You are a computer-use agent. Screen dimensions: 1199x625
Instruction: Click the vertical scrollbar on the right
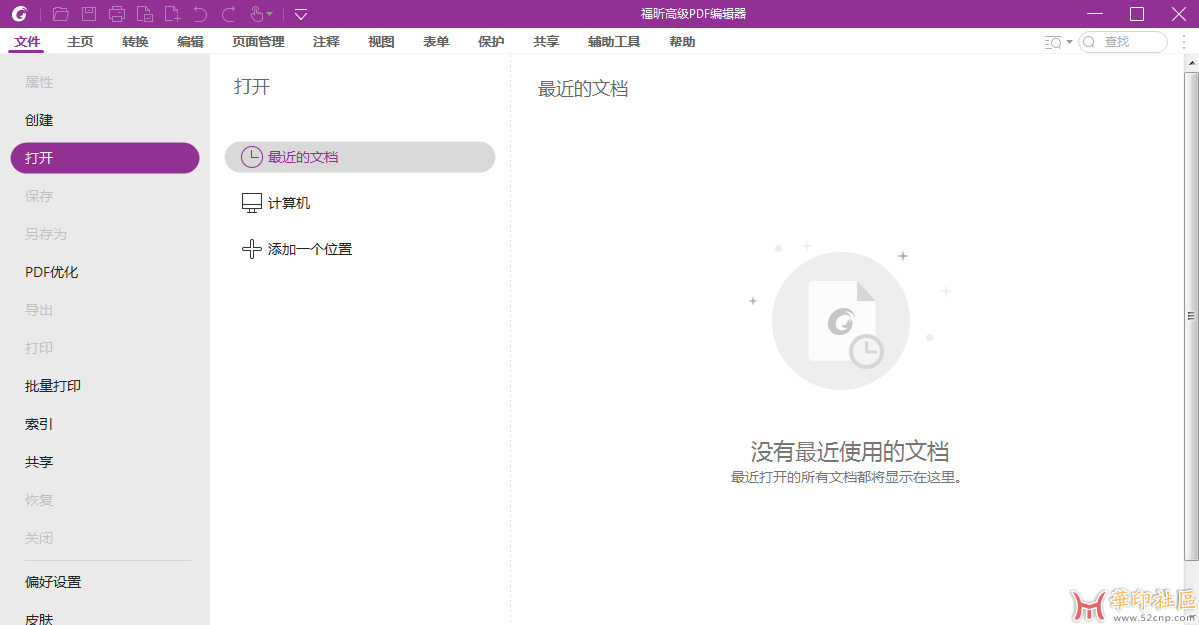coord(1191,316)
